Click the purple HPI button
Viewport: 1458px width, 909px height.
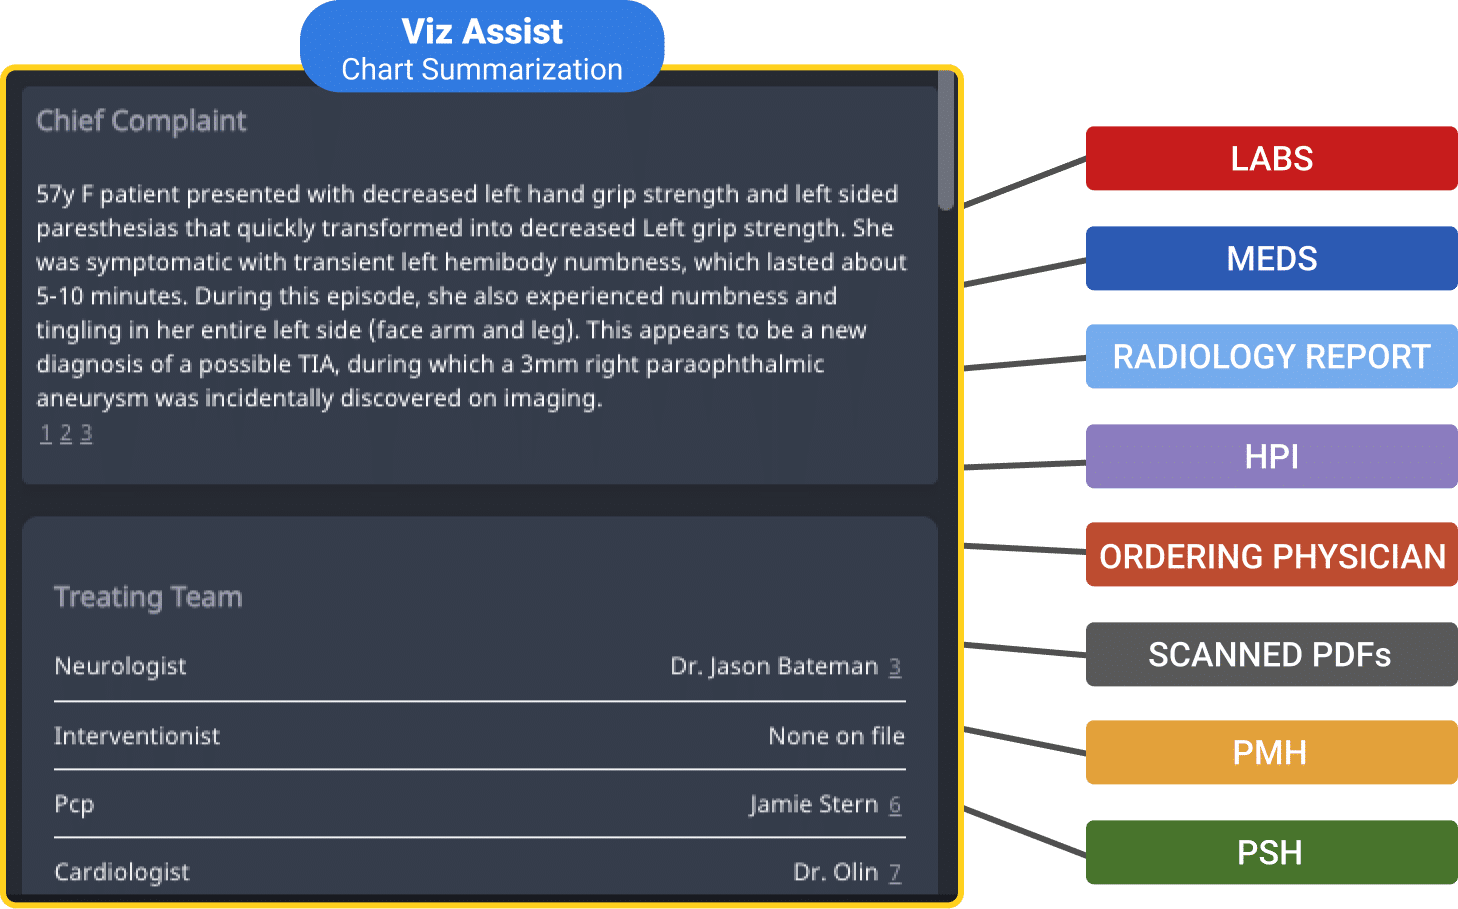[x=1271, y=456]
